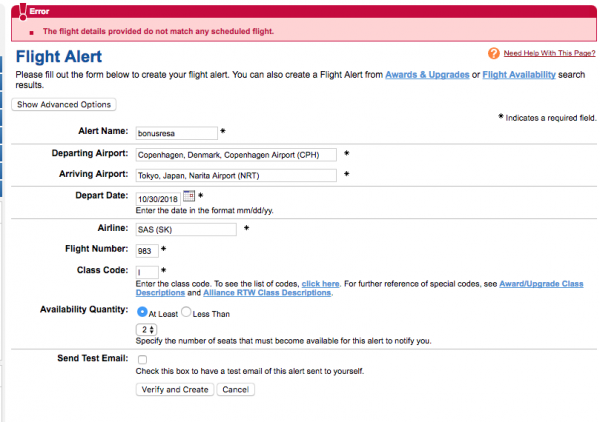Click the orange help question mark icon

click(x=493, y=53)
